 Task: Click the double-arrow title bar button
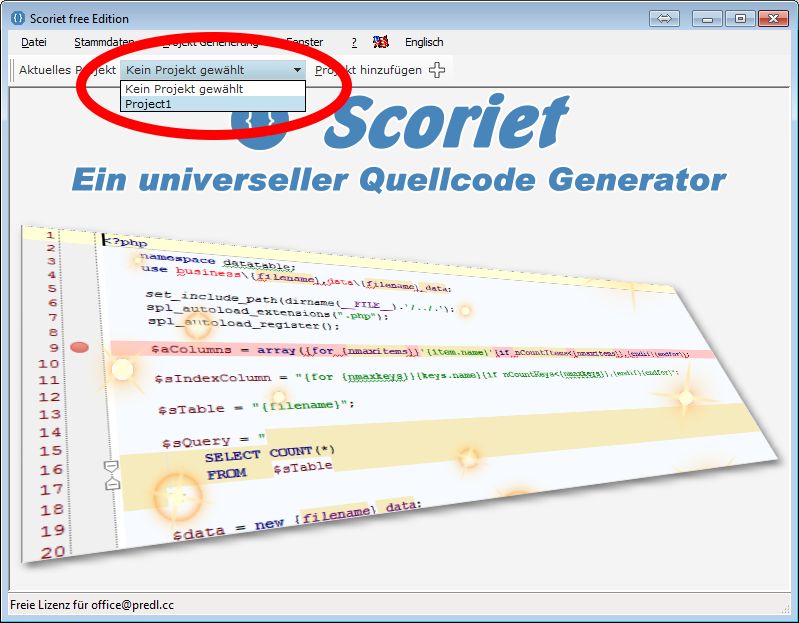(x=664, y=18)
